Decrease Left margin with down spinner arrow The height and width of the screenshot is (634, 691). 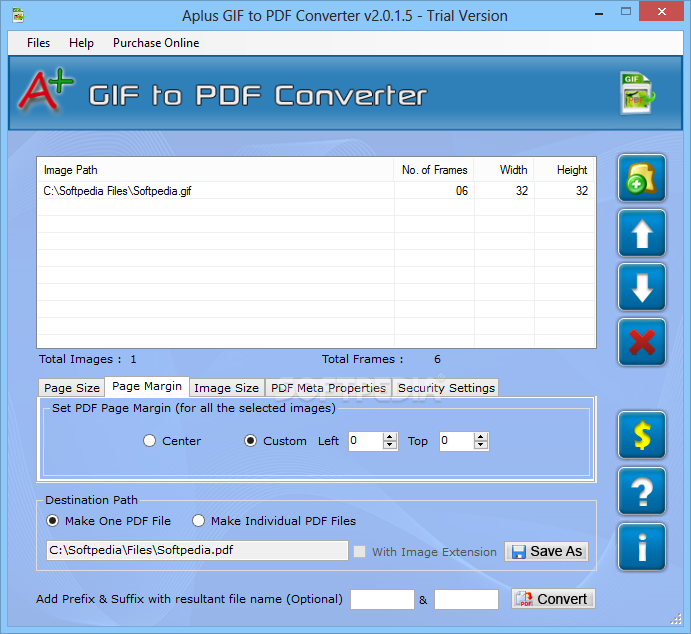[390, 445]
